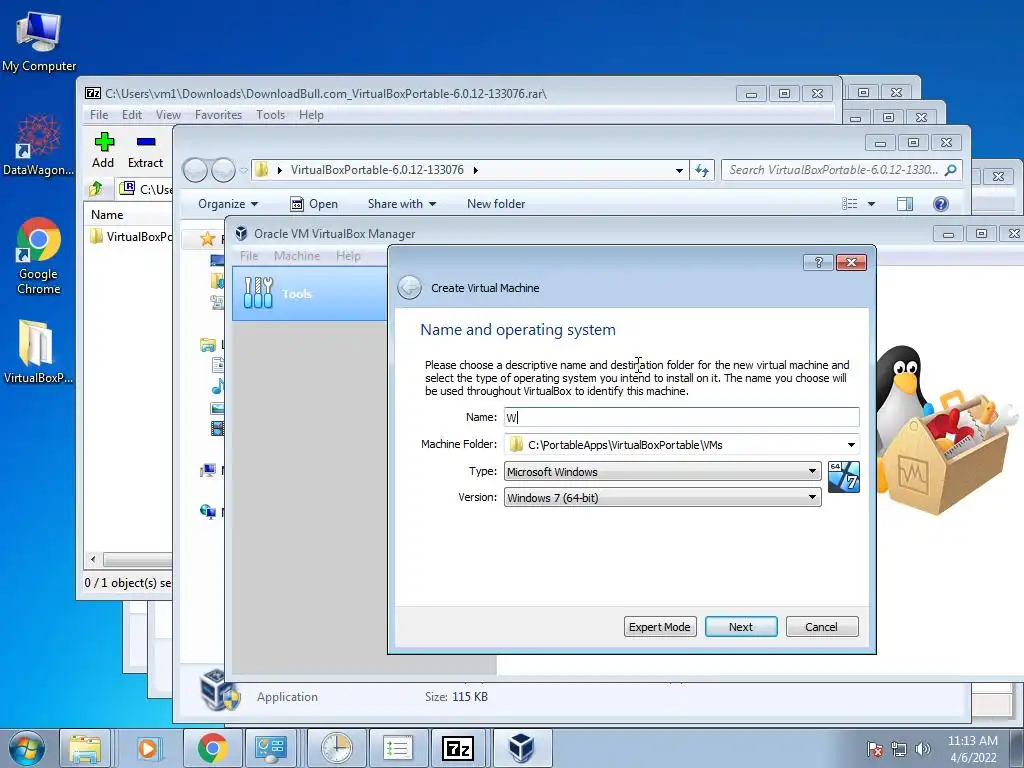Image resolution: width=1024 pixels, height=768 pixels.
Task: Click the Extract icon in 7-Zip
Action: click(146, 142)
